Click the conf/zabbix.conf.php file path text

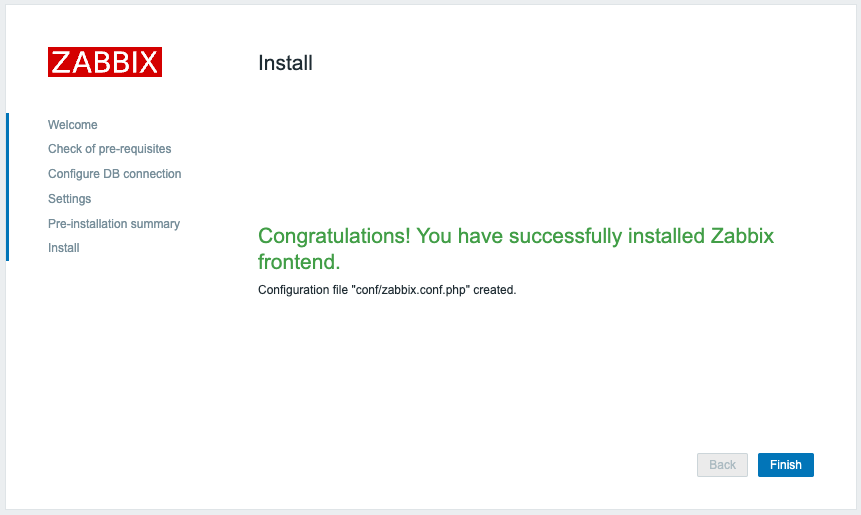pyautogui.click(x=411, y=290)
